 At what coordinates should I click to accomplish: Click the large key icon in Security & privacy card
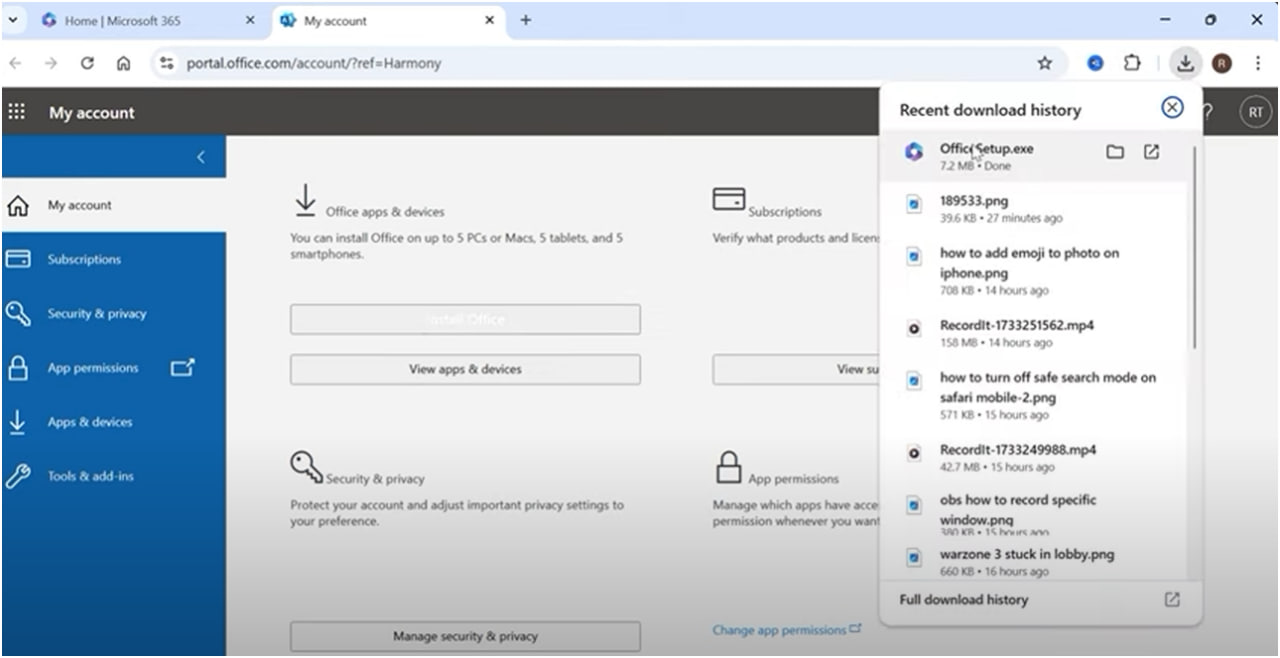(x=306, y=468)
